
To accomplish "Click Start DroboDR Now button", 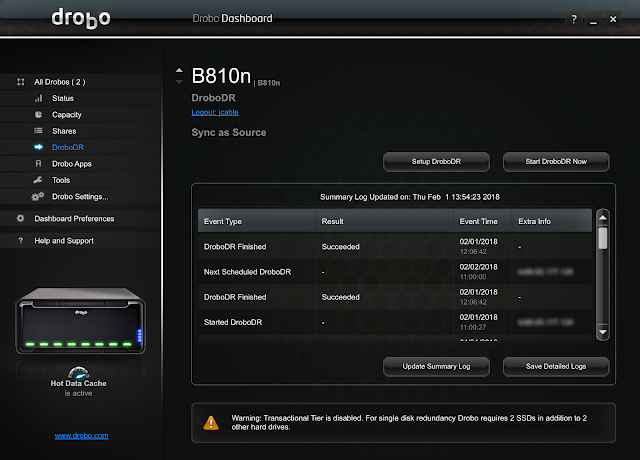I will [556, 162].
